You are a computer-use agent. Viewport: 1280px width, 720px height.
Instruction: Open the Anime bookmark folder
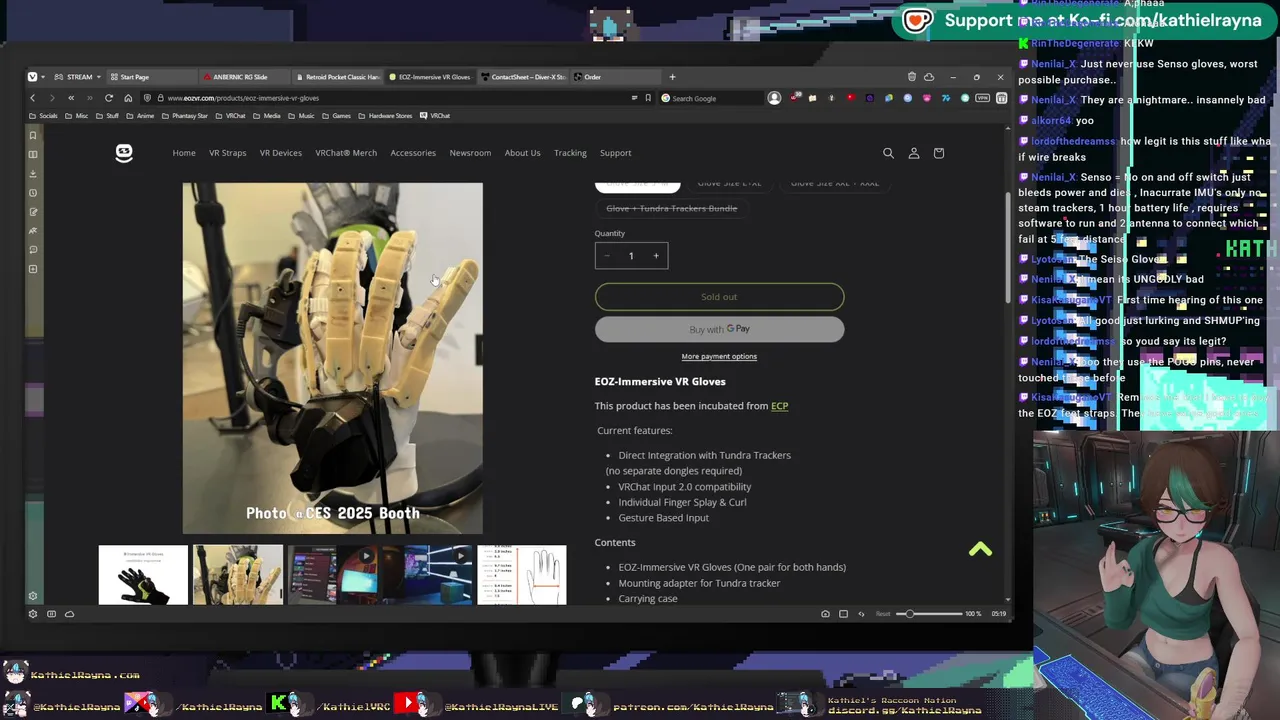140,116
